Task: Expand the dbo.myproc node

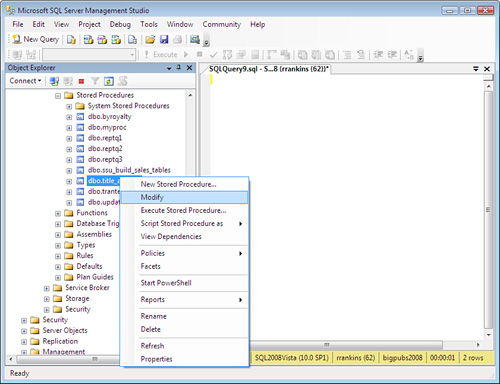Action: pyautogui.click(x=69, y=128)
